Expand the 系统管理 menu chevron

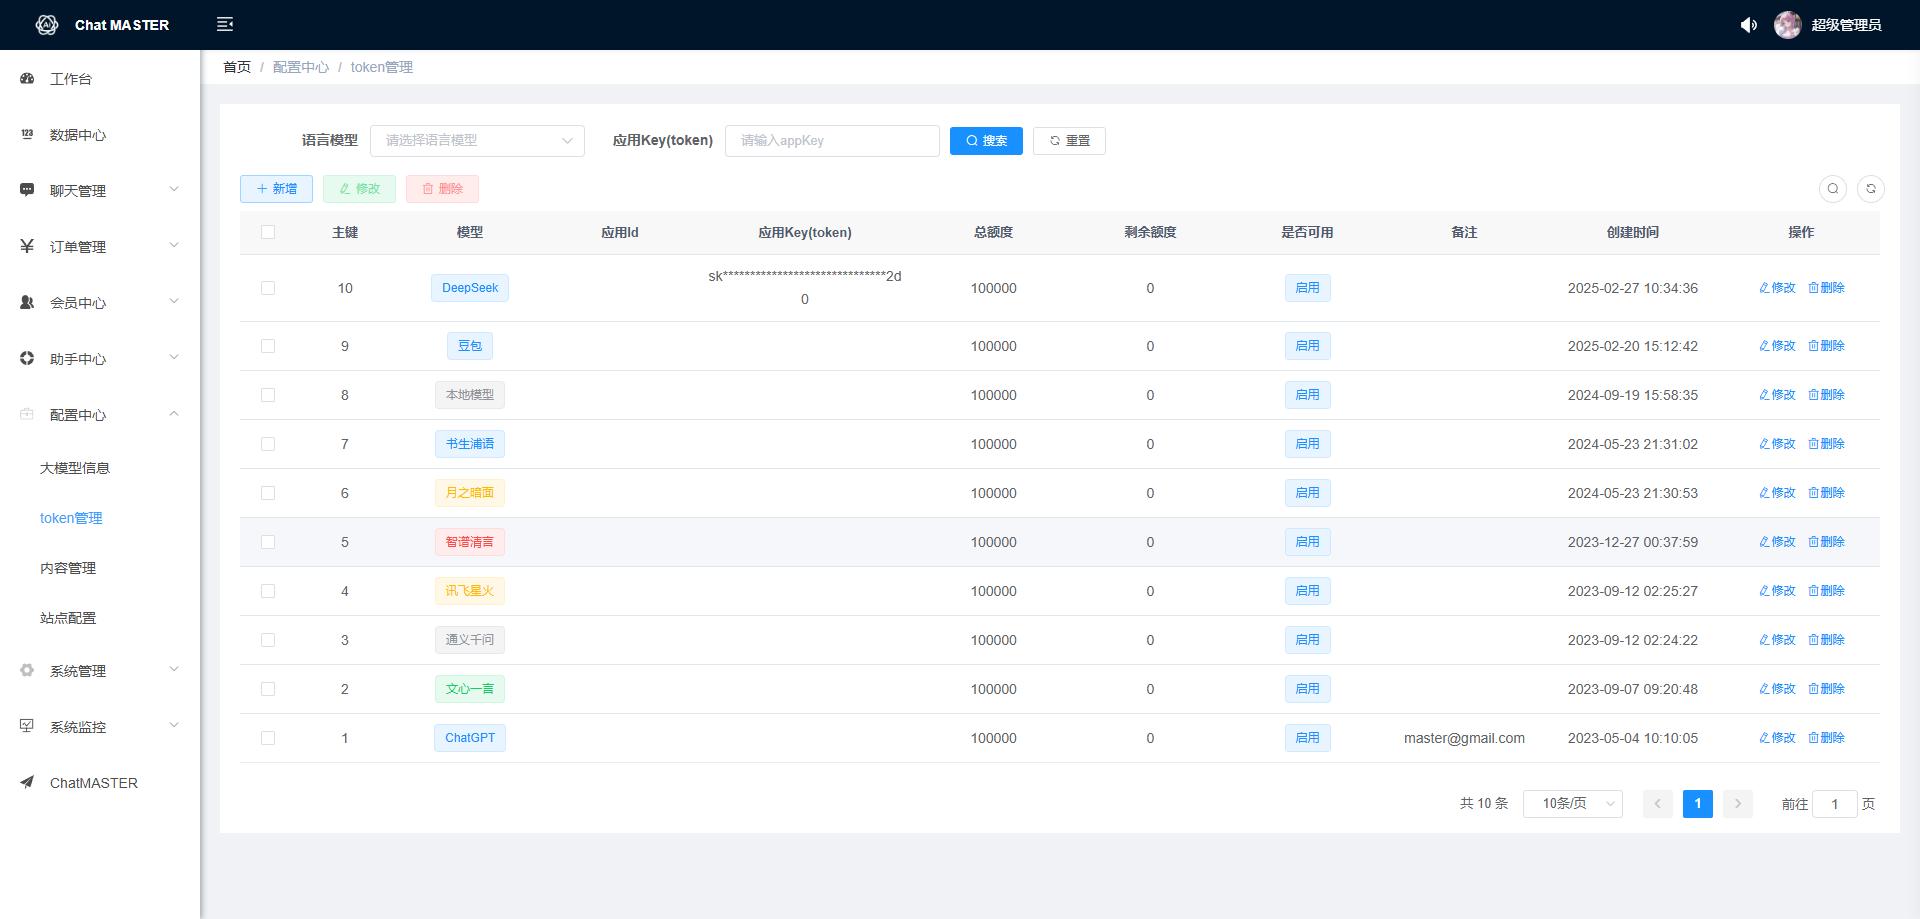tap(174, 669)
